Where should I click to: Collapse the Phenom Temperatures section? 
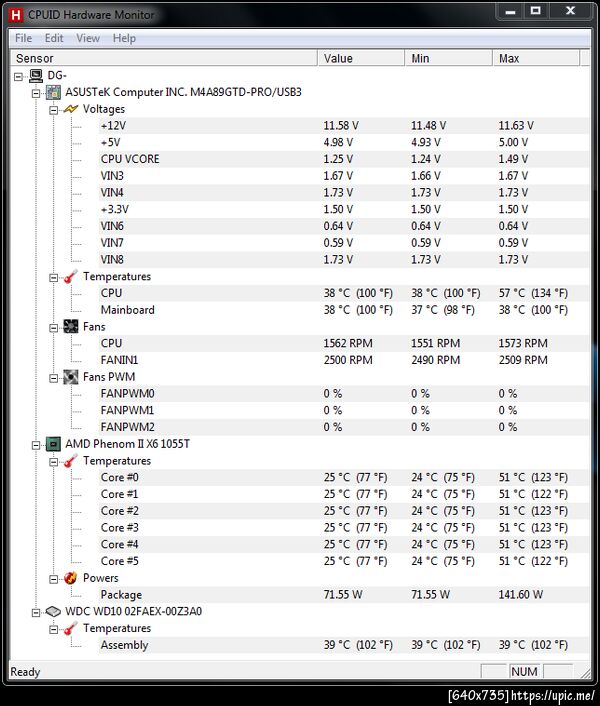pos(54,462)
